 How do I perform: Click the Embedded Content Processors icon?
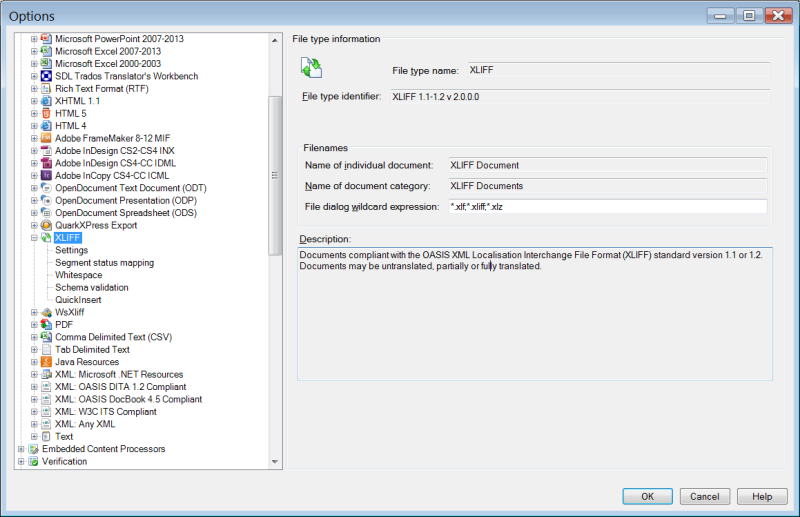point(34,449)
